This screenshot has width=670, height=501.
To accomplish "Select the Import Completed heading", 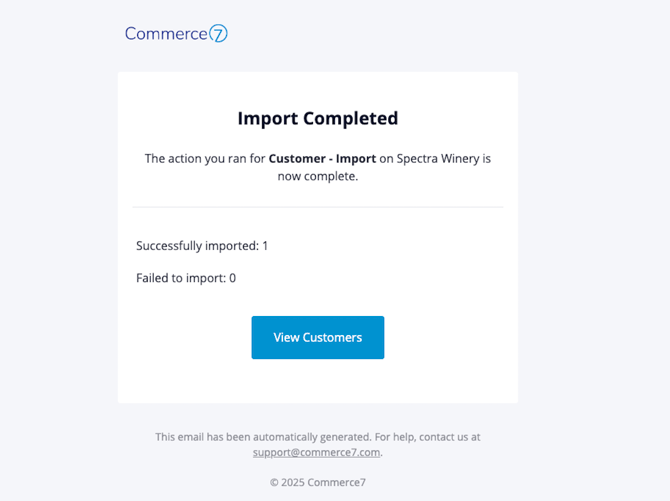I will pyautogui.click(x=317, y=118).
